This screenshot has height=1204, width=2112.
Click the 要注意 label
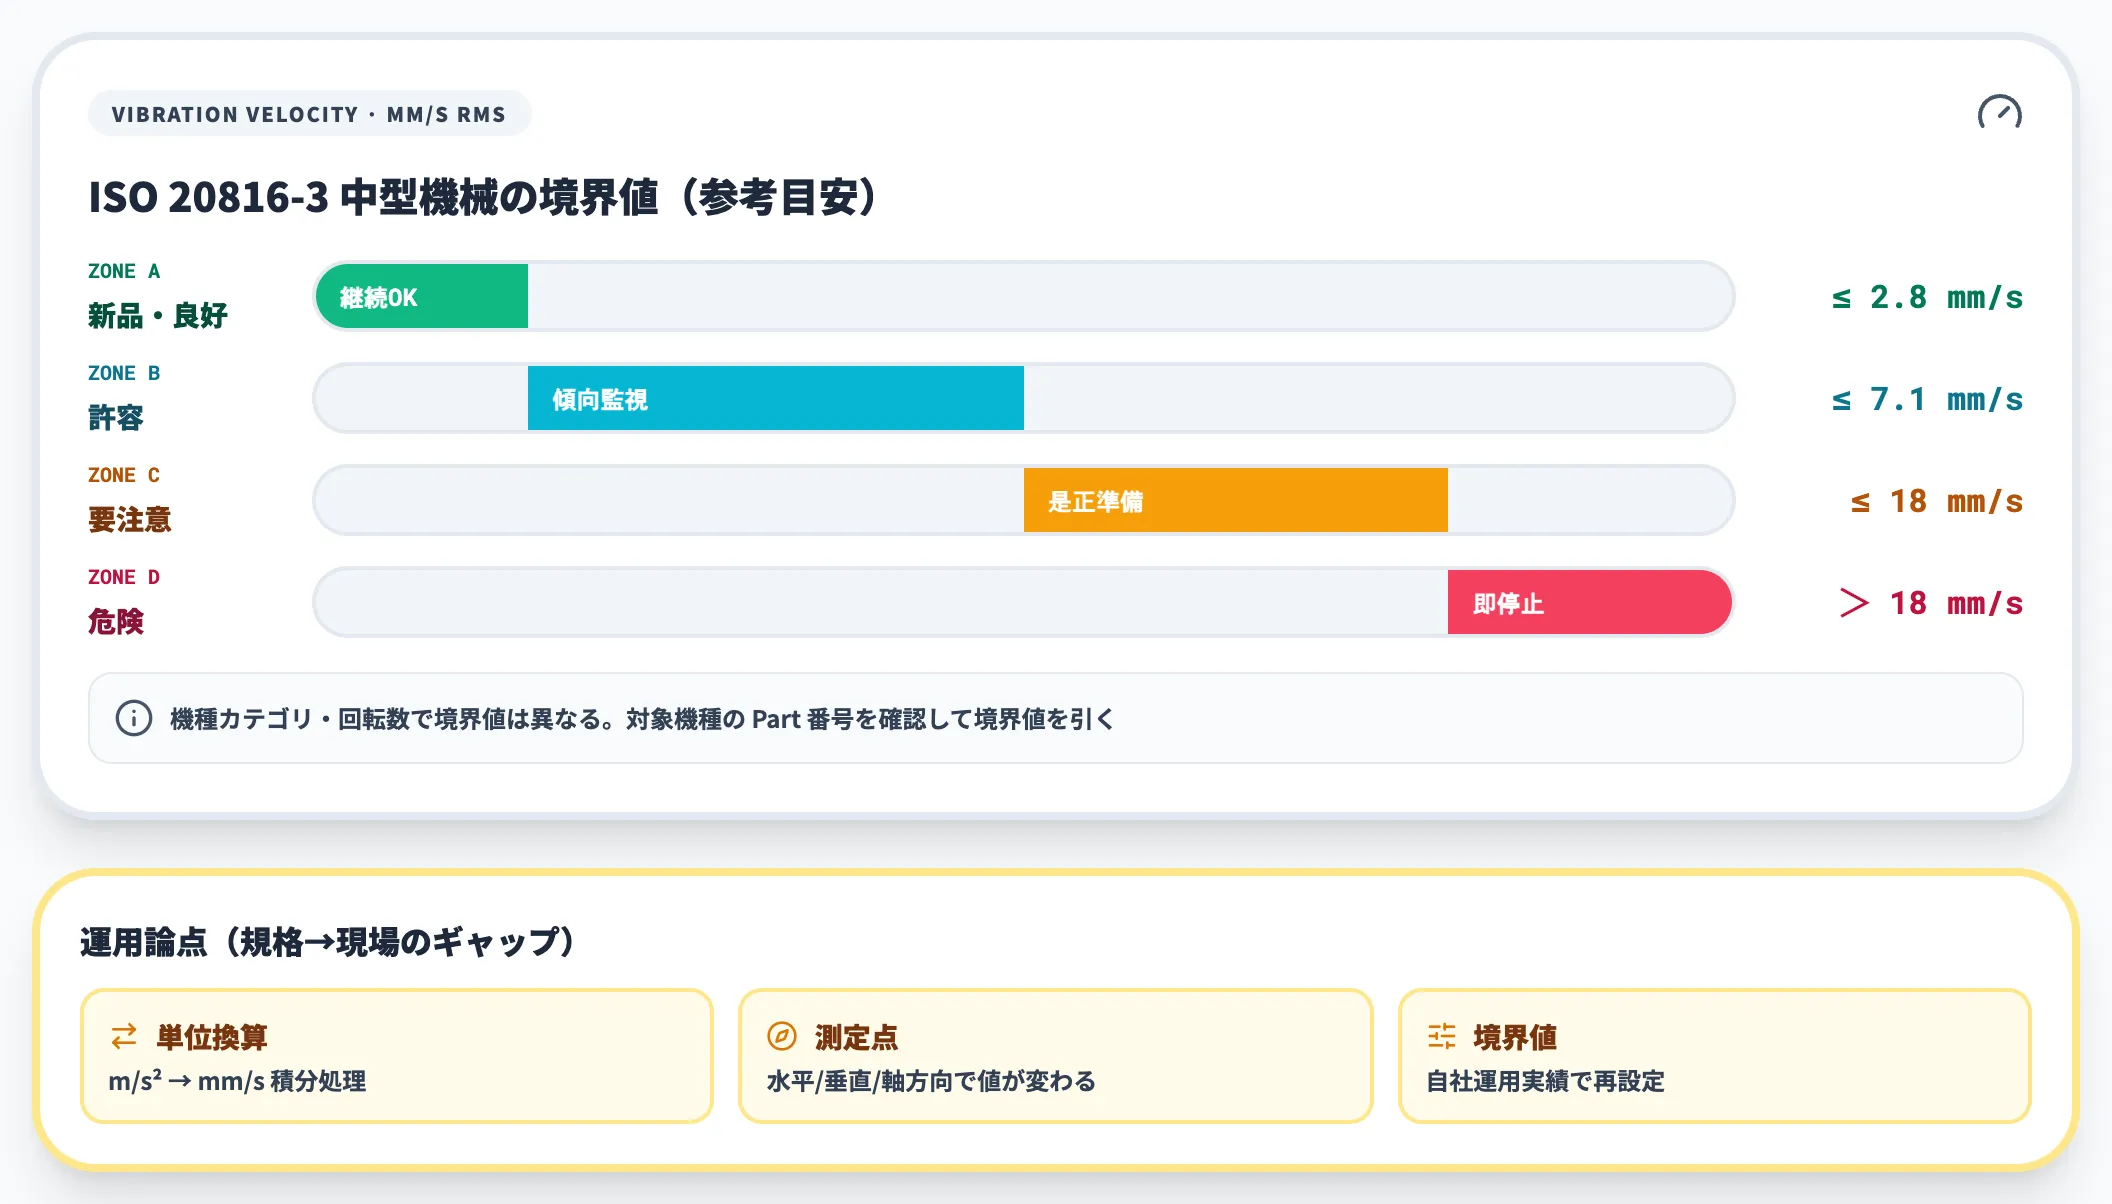pyautogui.click(x=130, y=520)
